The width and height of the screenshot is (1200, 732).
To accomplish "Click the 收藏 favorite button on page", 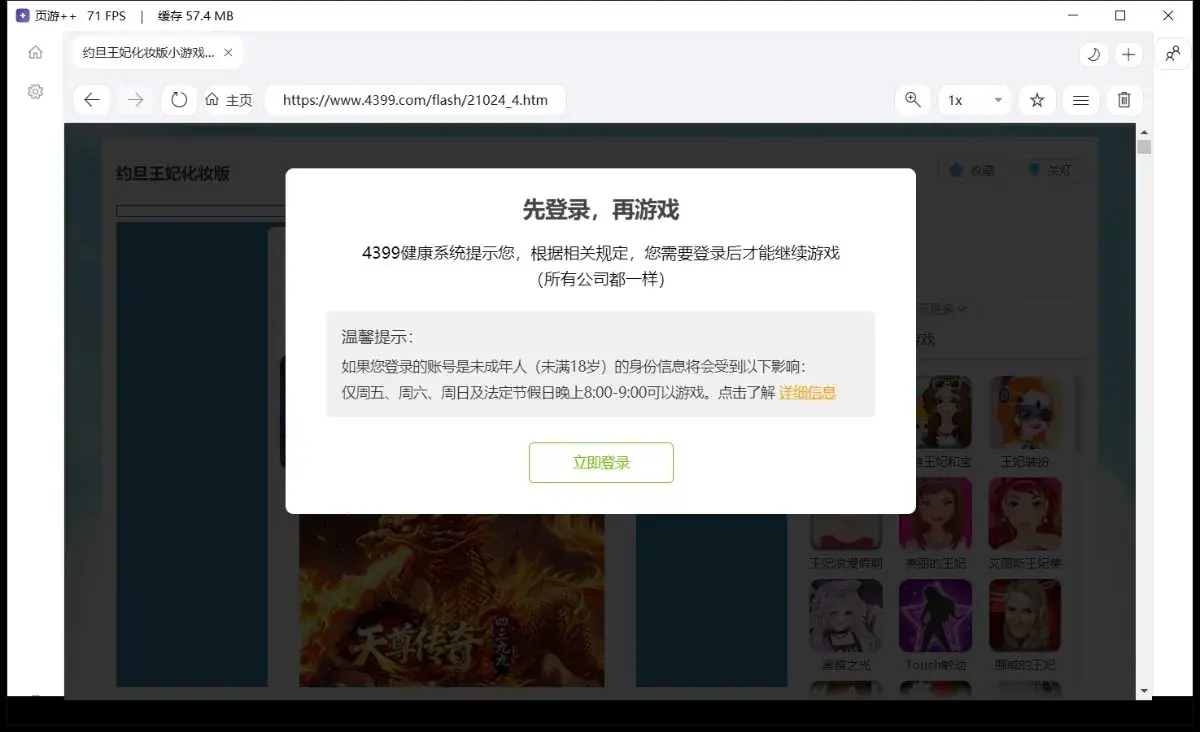I will point(971,170).
